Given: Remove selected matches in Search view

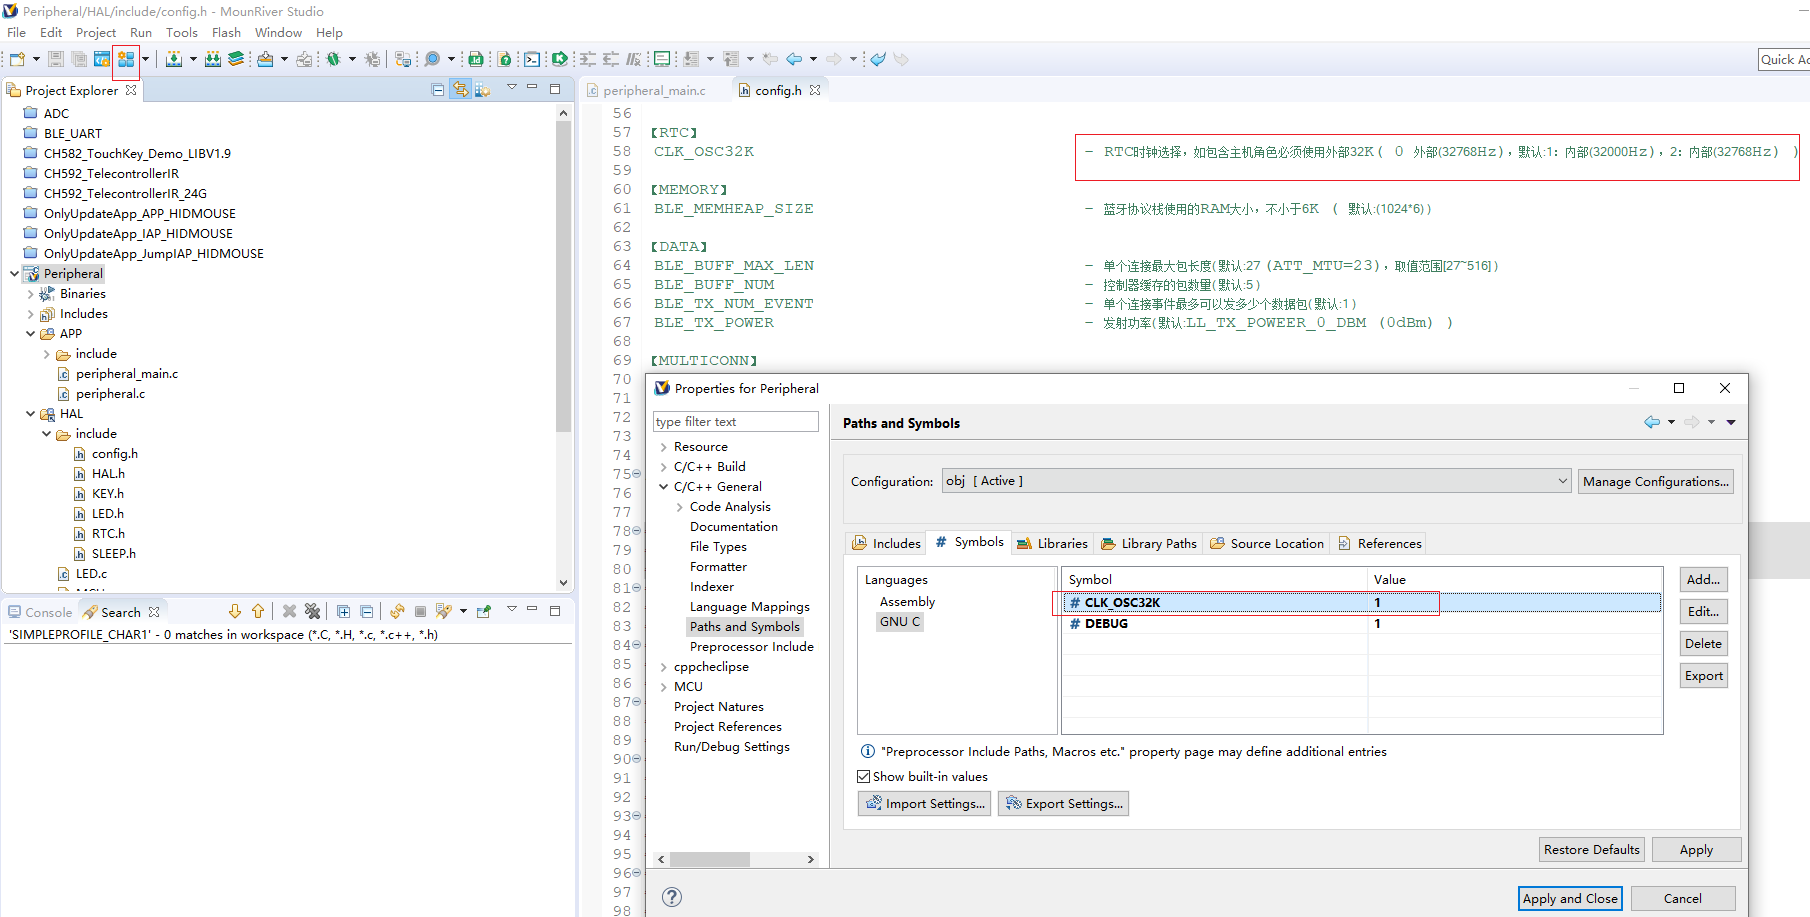Looking at the screenshot, I should coord(289,611).
